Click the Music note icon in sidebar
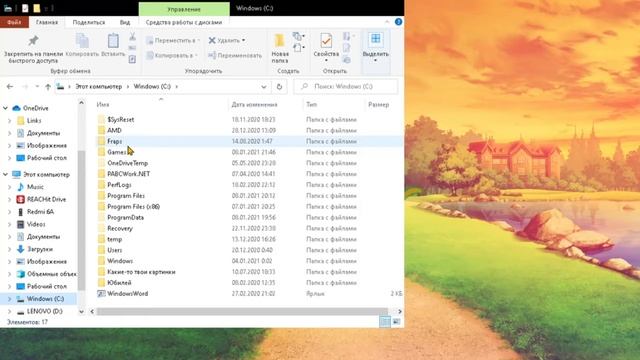 point(20,187)
